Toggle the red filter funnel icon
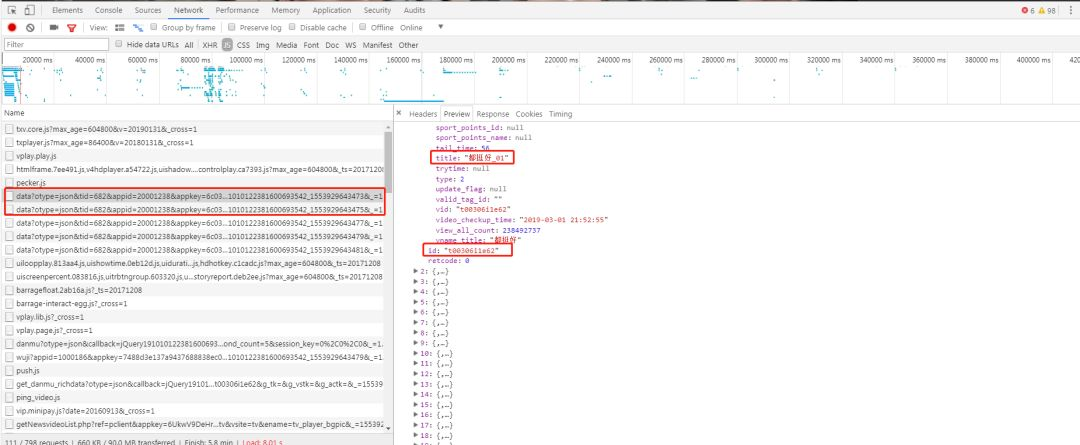 point(72,28)
